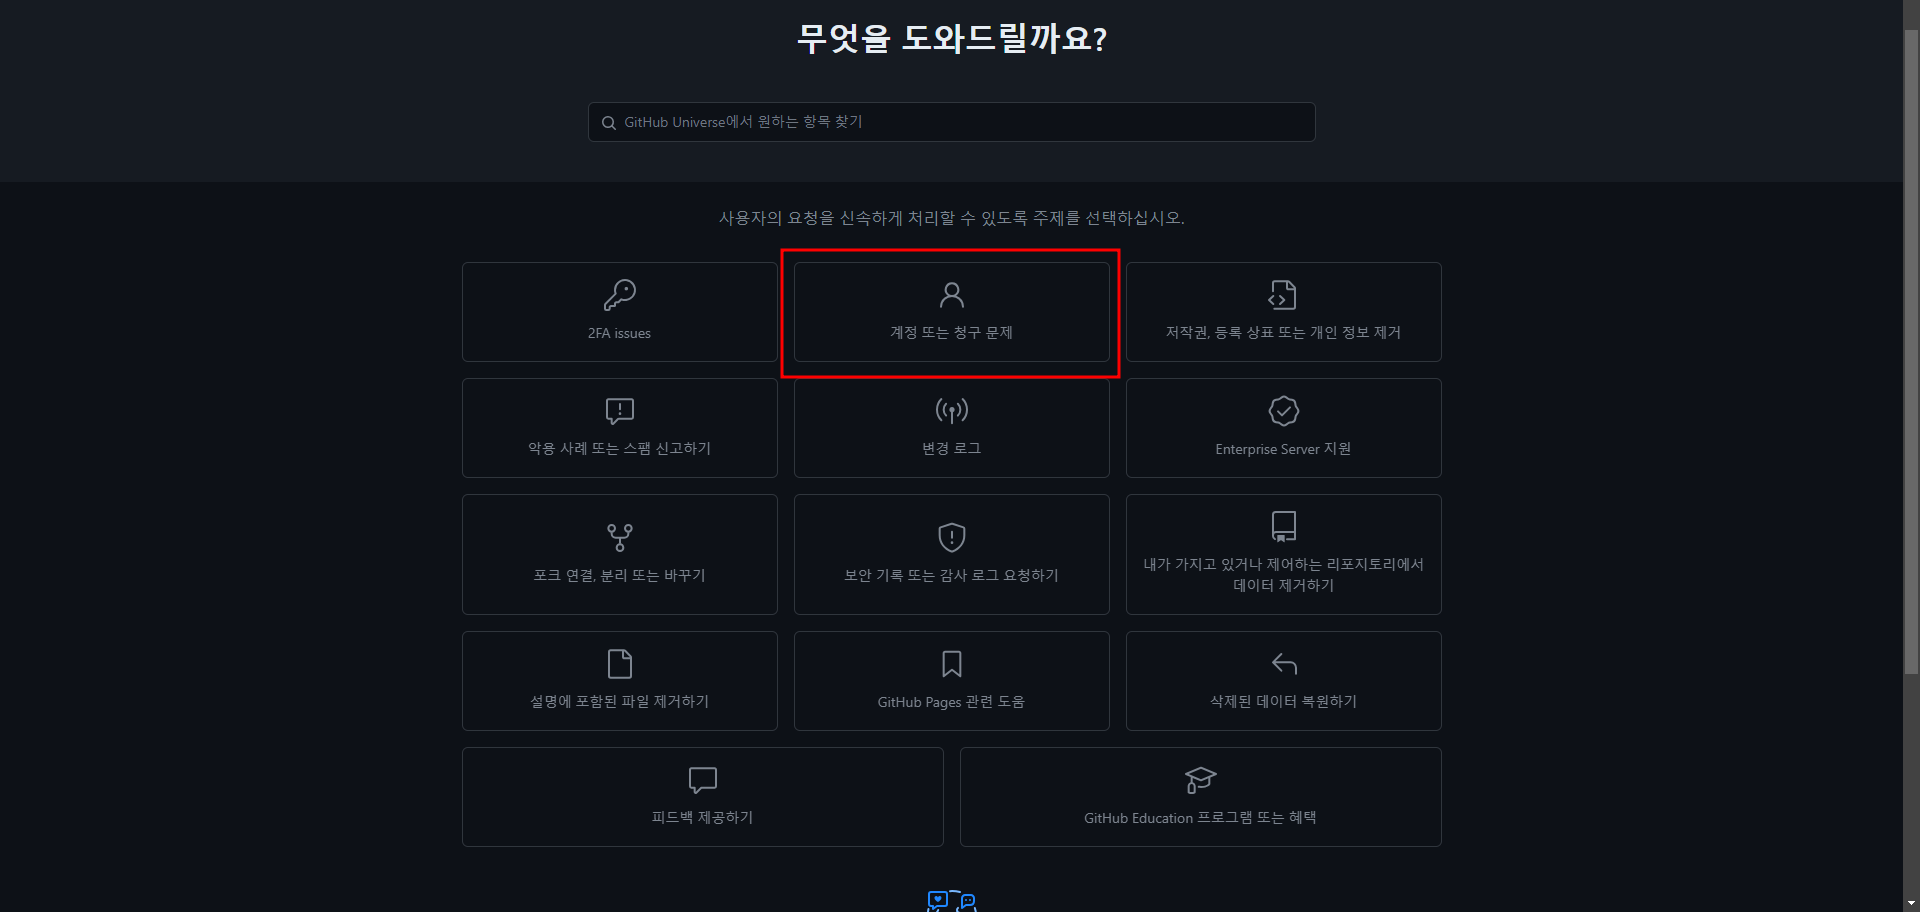Click the magnifier icon in the search box
1920x912 pixels.
click(608, 123)
